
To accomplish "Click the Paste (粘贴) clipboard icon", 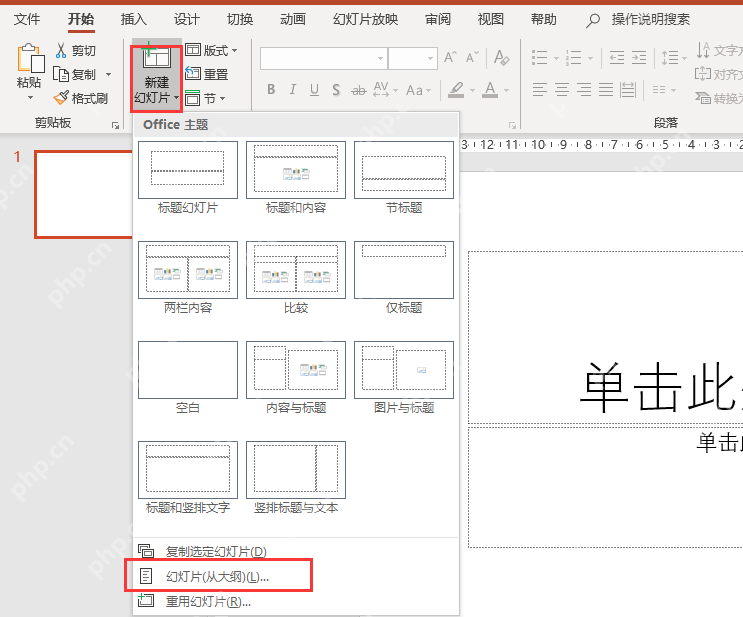I will coord(30,58).
